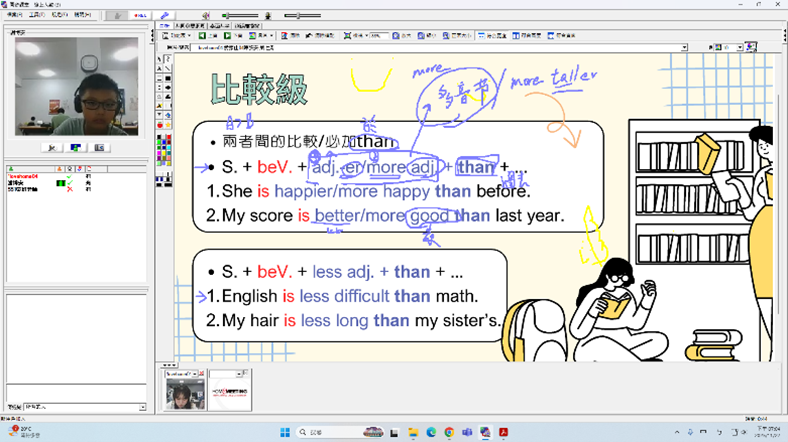Go to next page with green arrow
Image resolution: width=788 pixels, height=442 pixels.
[227, 35]
